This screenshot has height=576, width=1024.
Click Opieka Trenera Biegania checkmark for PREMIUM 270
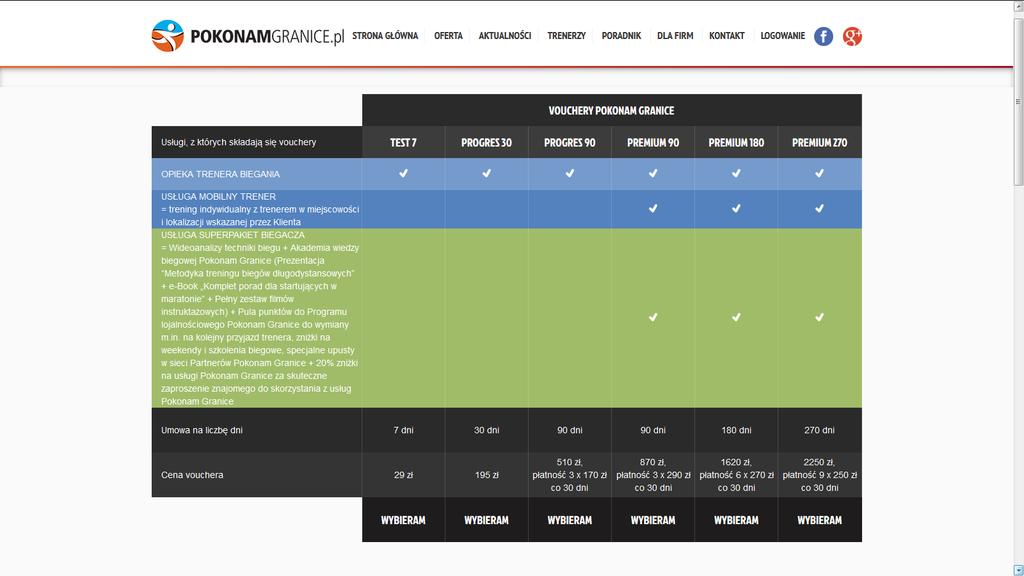coord(820,173)
